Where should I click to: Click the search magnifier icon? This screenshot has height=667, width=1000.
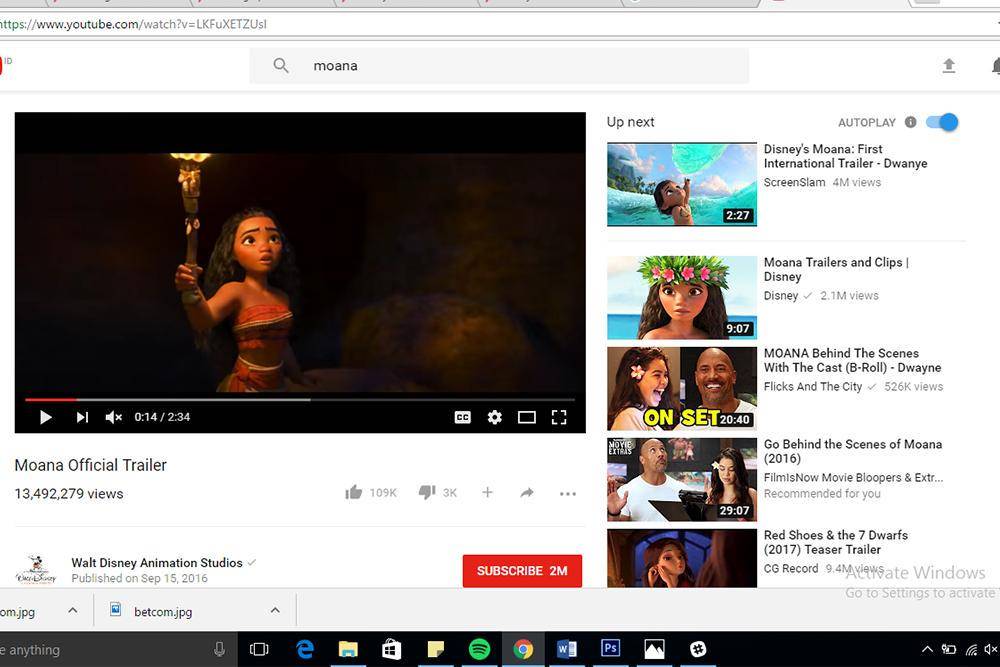click(x=281, y=65)
